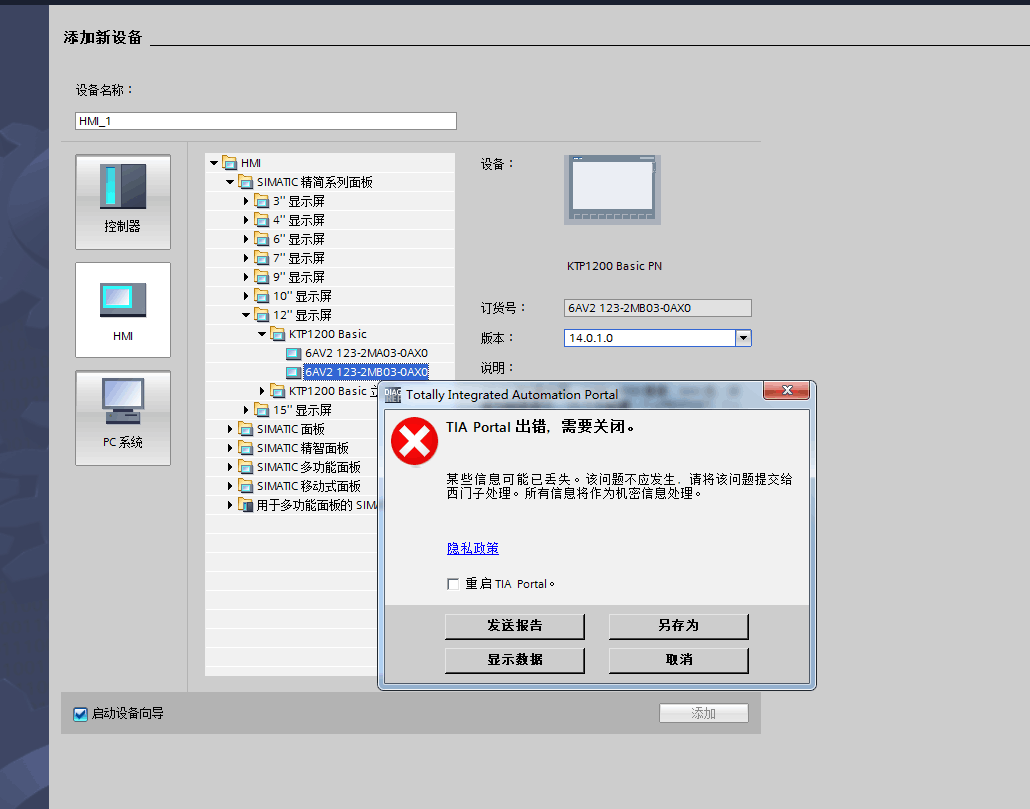Click the SIMATIC 面板 folder icon
This screenshot has width=1030, height=809.
(246, 429)
